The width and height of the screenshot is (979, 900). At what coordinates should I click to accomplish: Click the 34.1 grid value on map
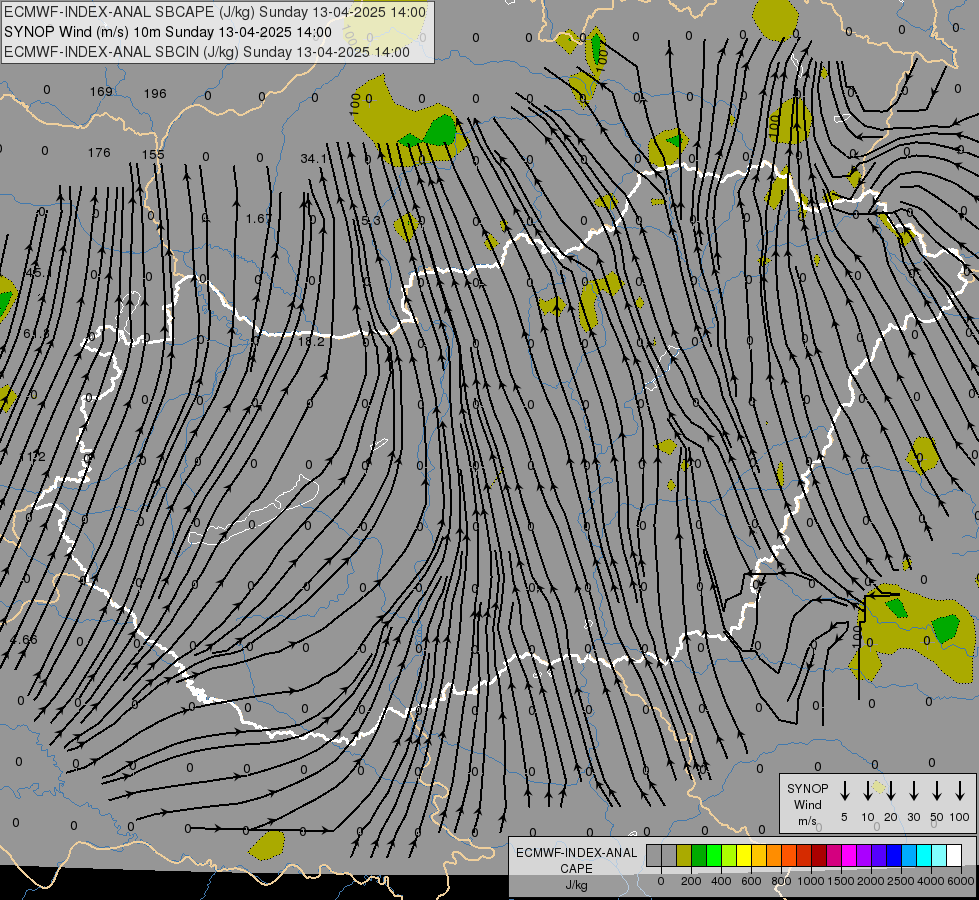point(313,159)
